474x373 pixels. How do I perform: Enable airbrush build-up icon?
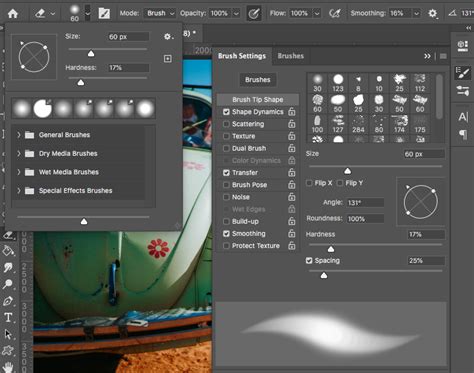[335, 13]
